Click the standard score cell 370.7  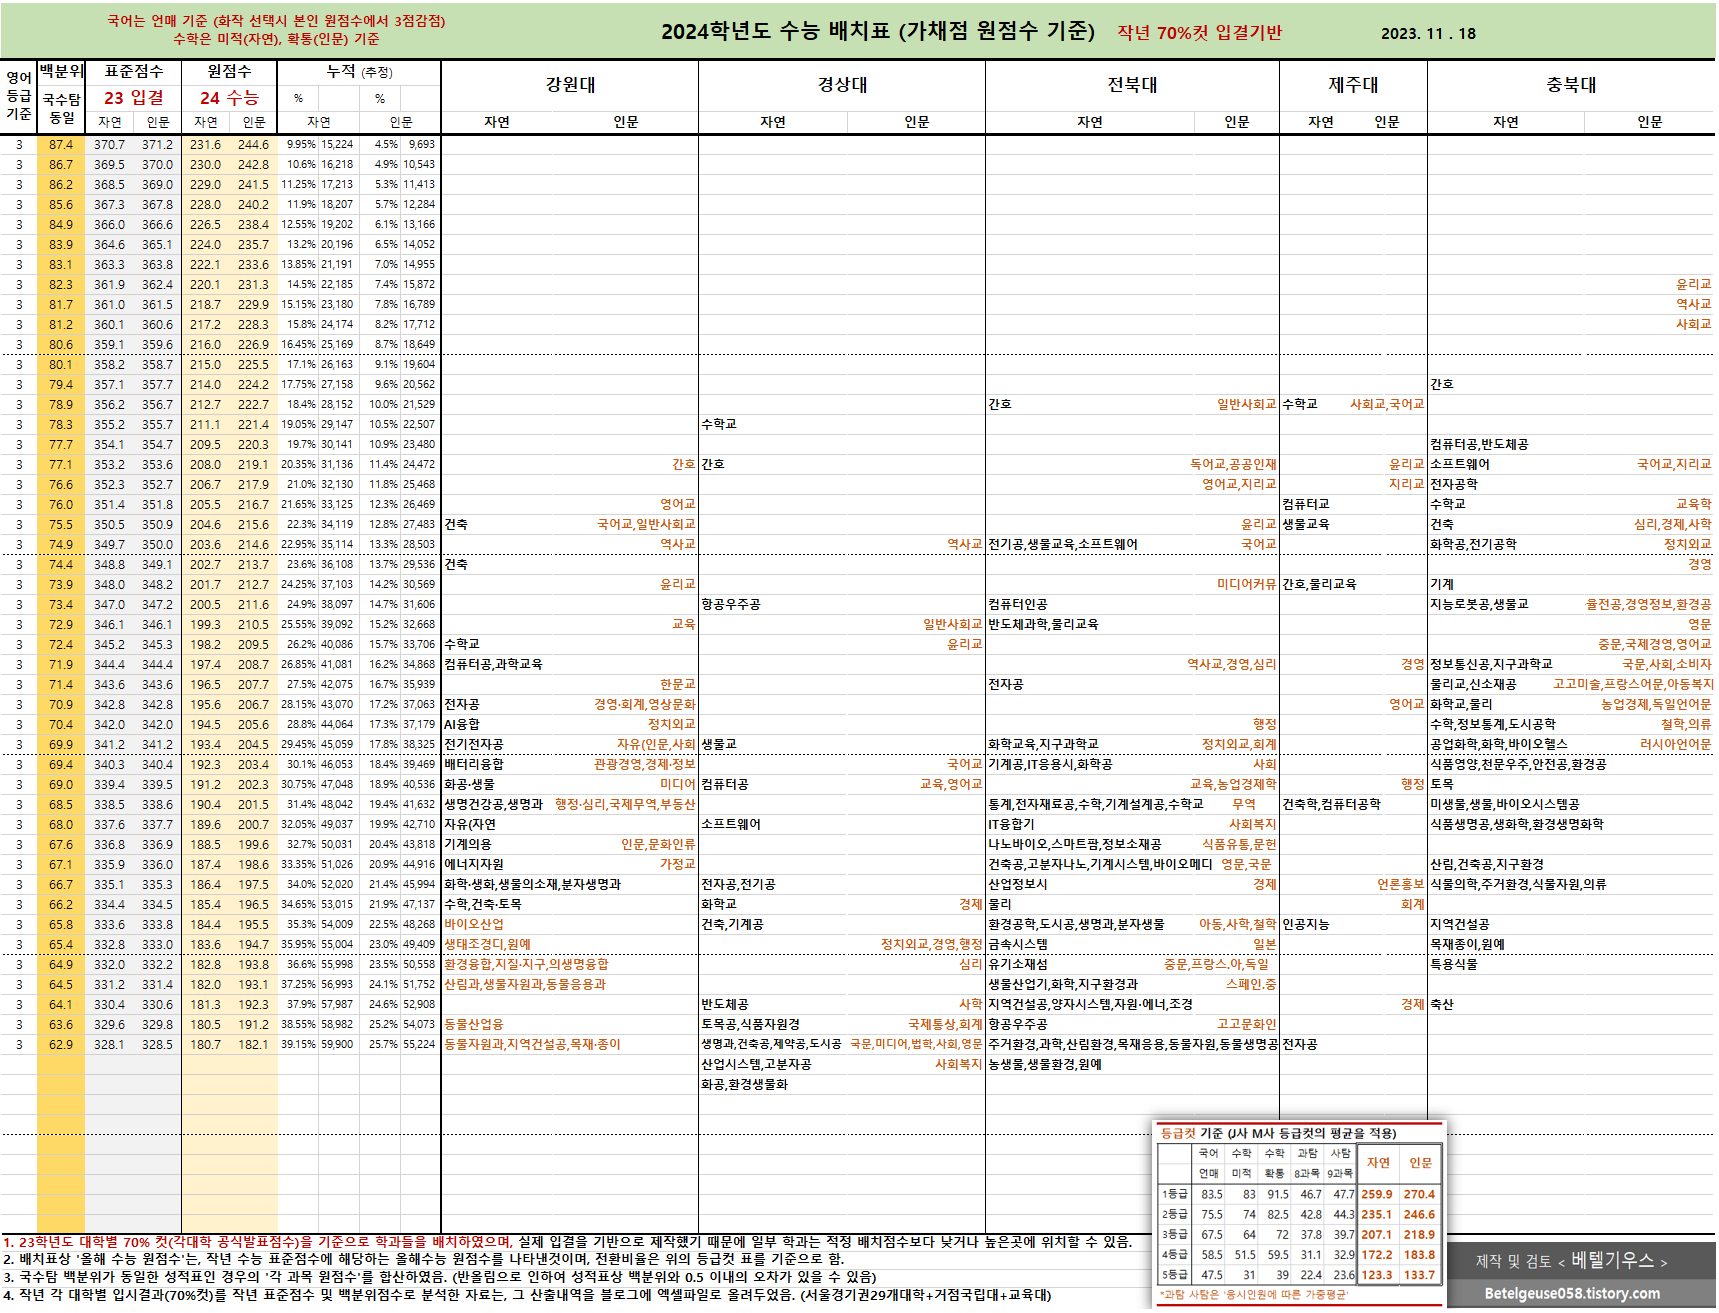click(x=109, y=144)
